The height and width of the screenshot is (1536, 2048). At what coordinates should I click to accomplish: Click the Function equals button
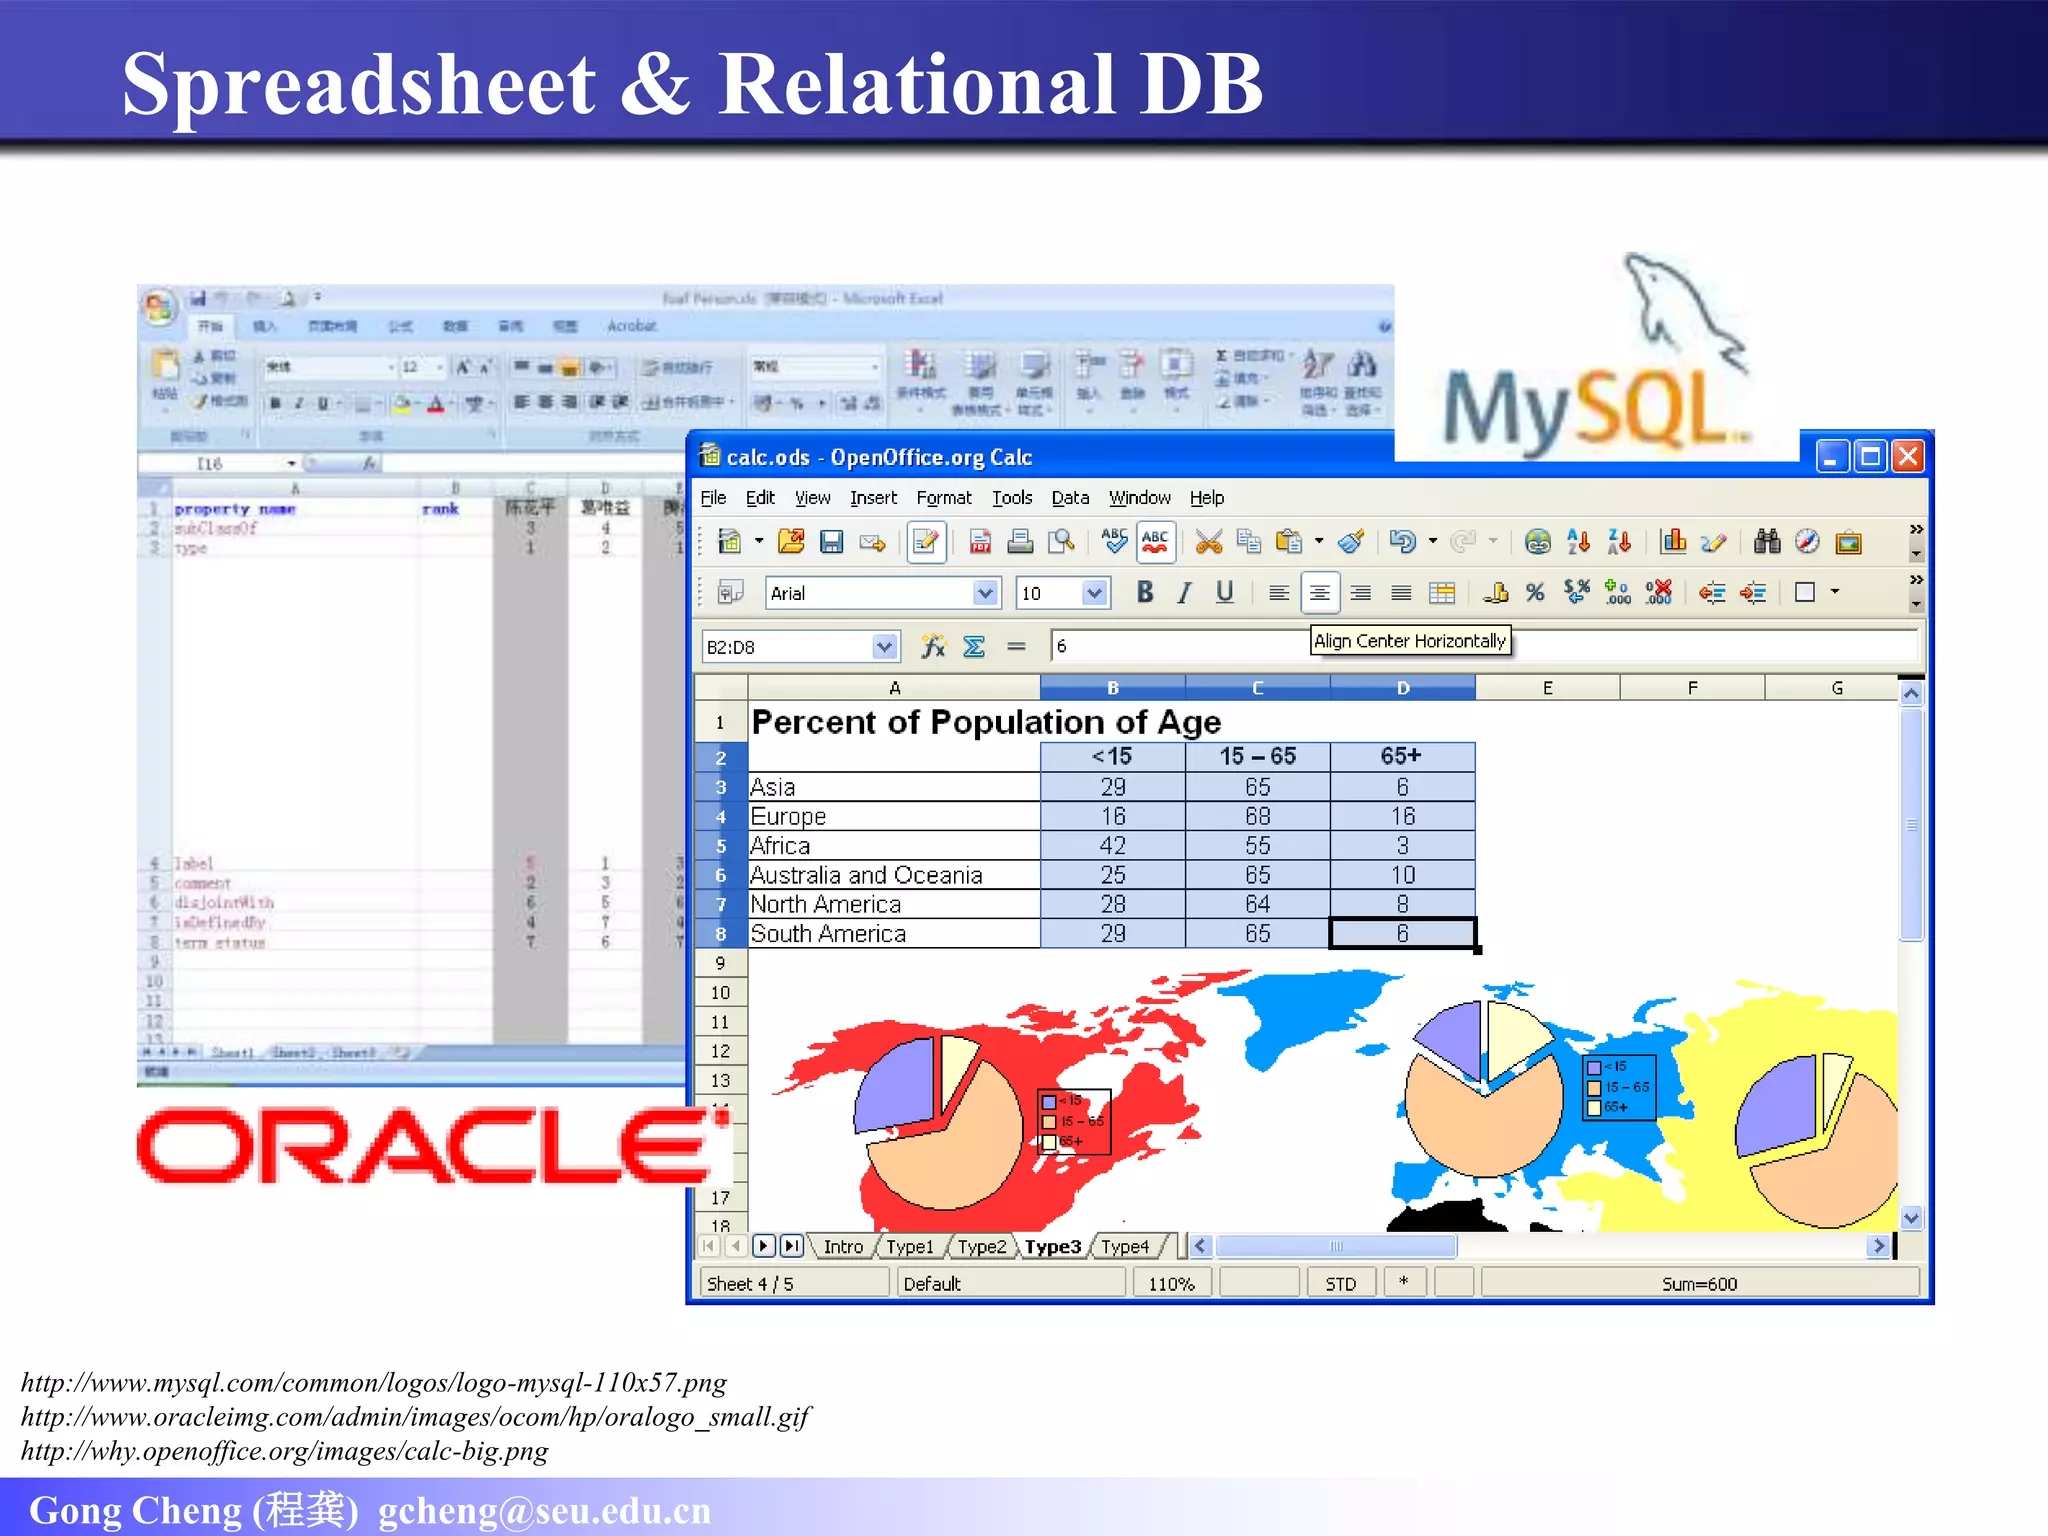[1016, 647]
